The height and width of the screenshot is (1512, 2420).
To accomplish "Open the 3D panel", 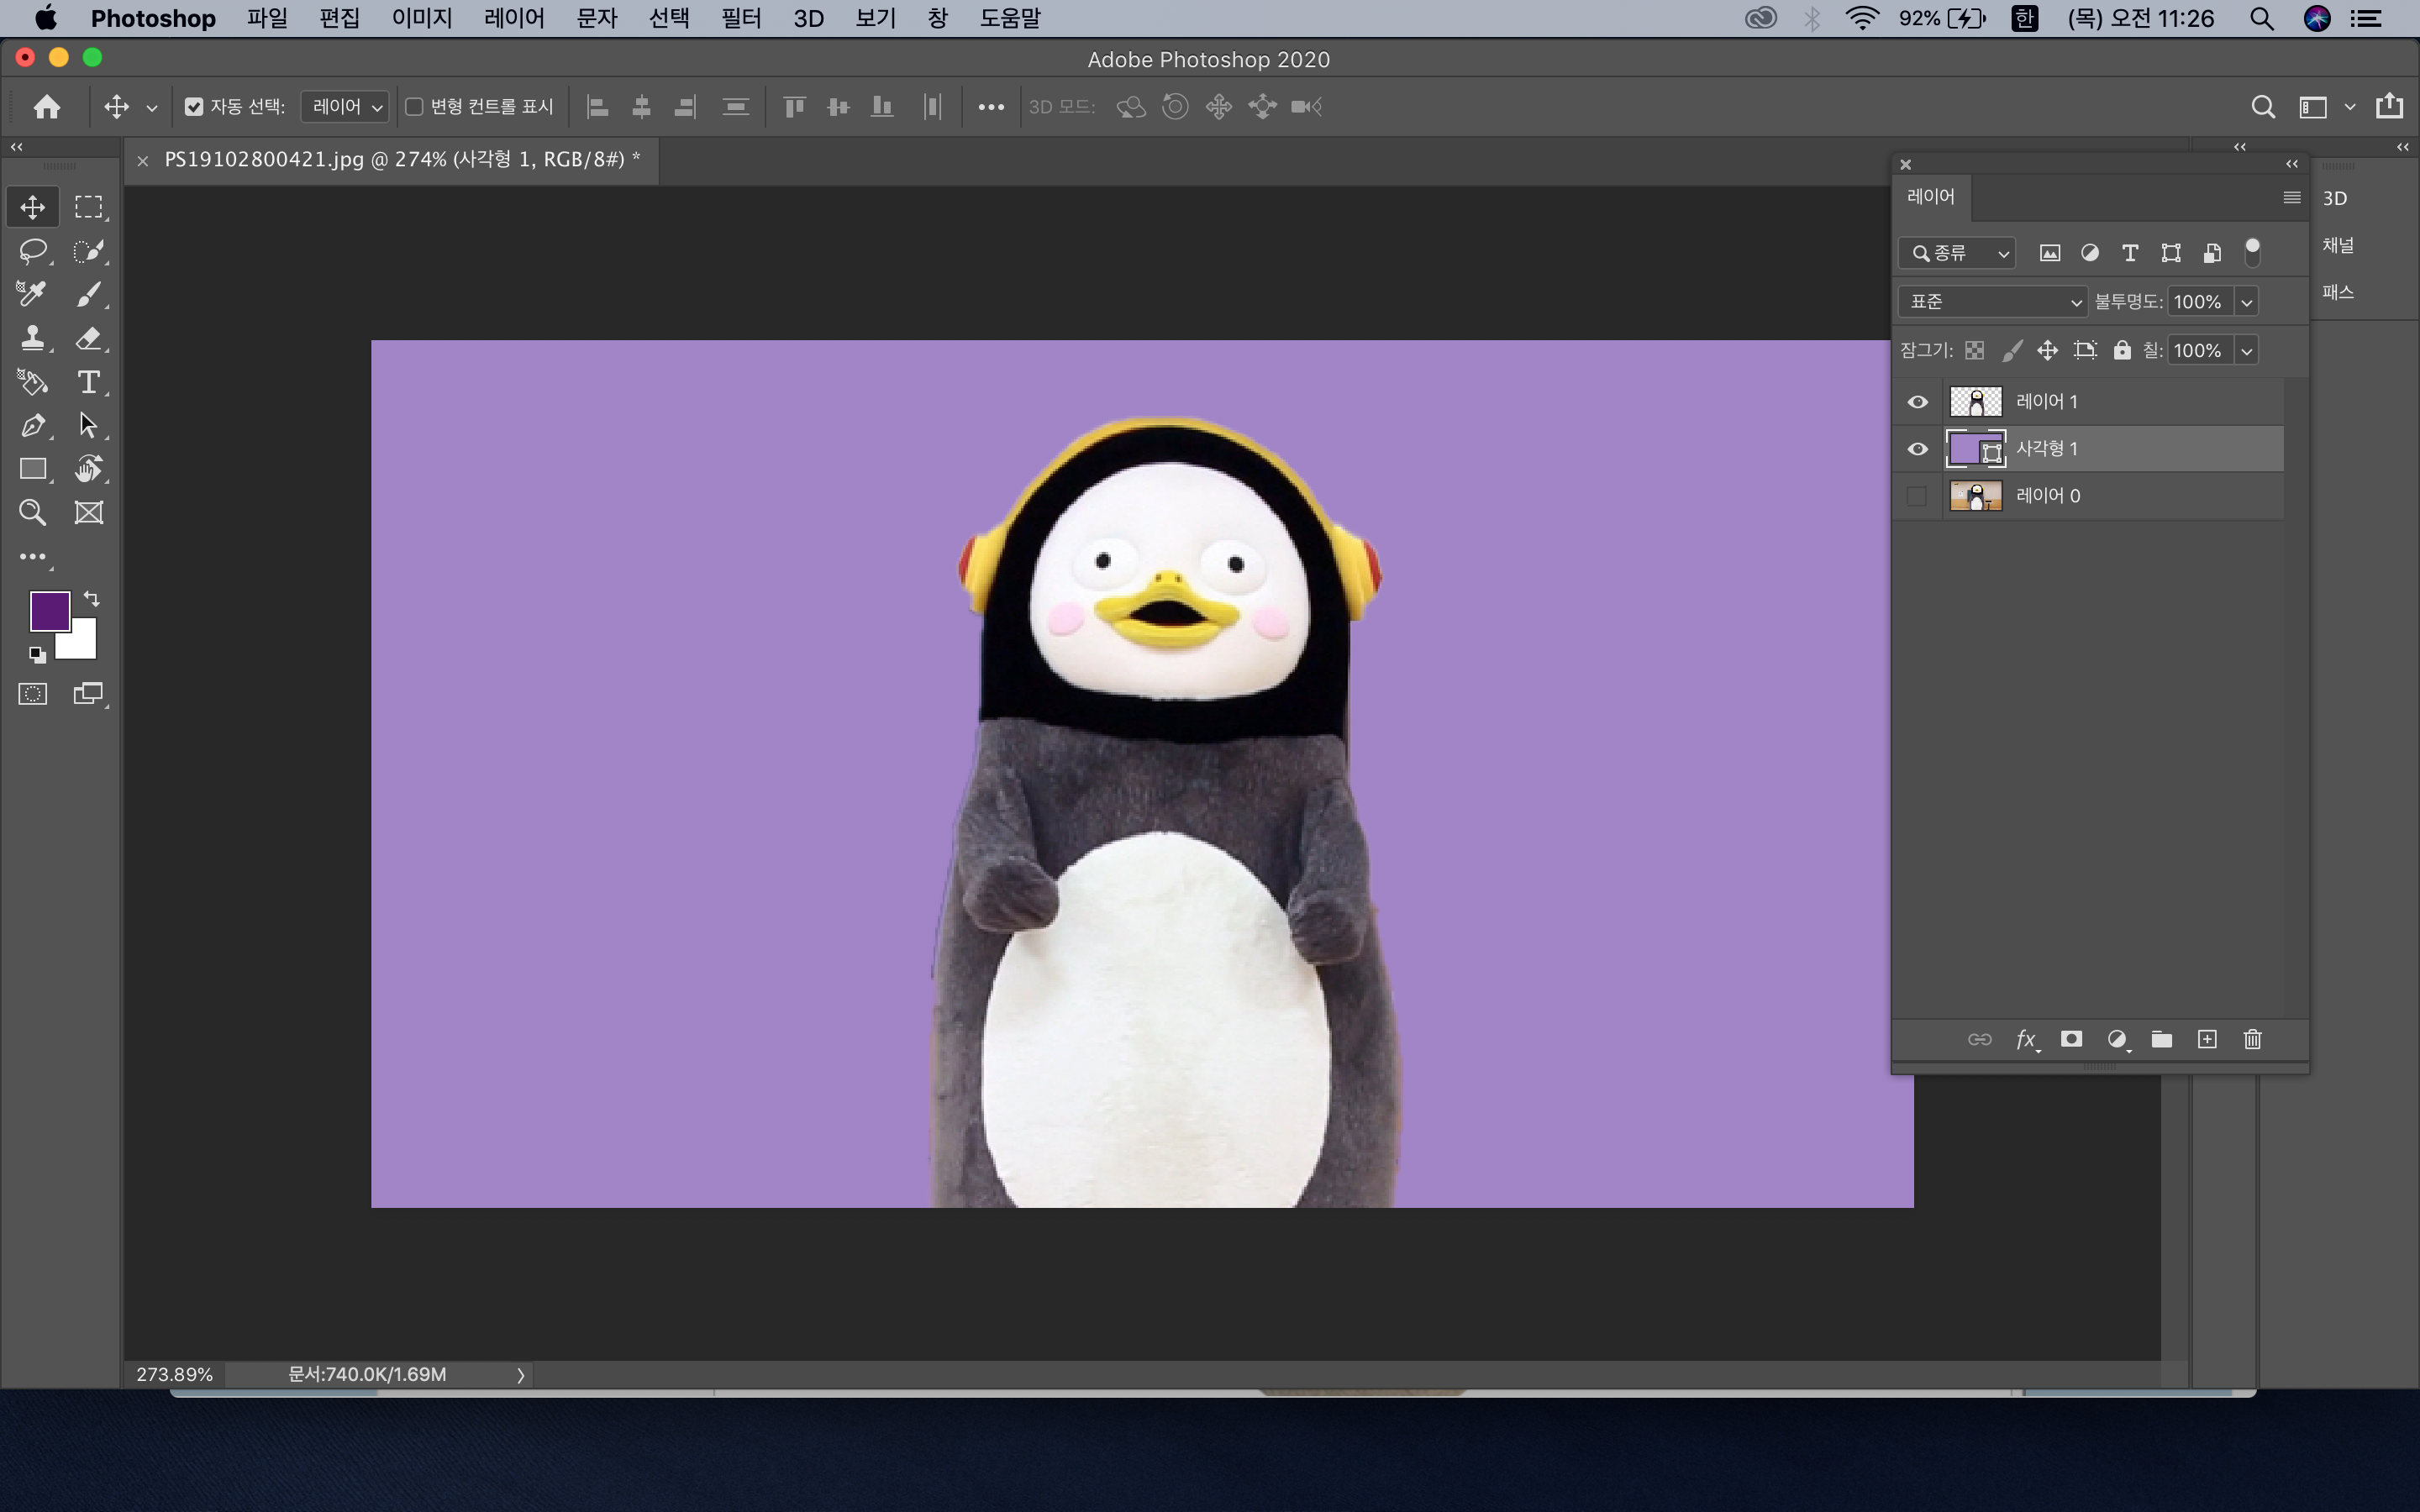I will [2335, 198].
